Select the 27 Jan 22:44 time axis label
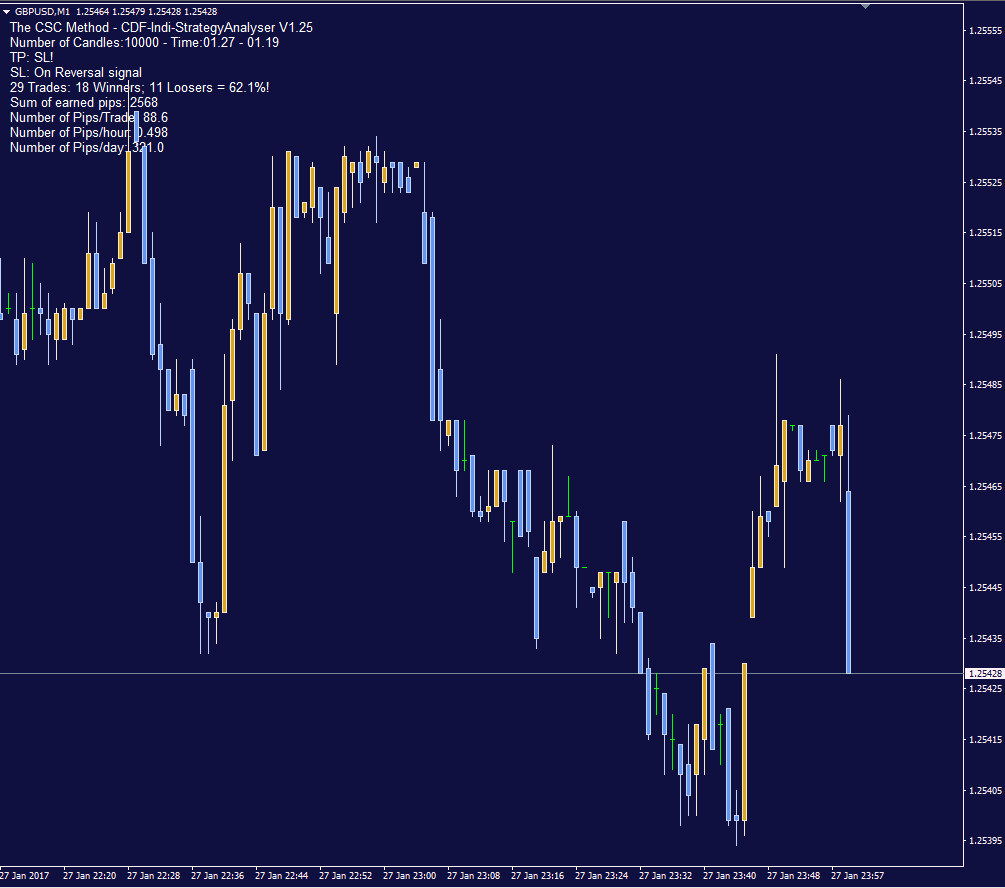The height and width of the screenshot is (888, 1005). 281,875
